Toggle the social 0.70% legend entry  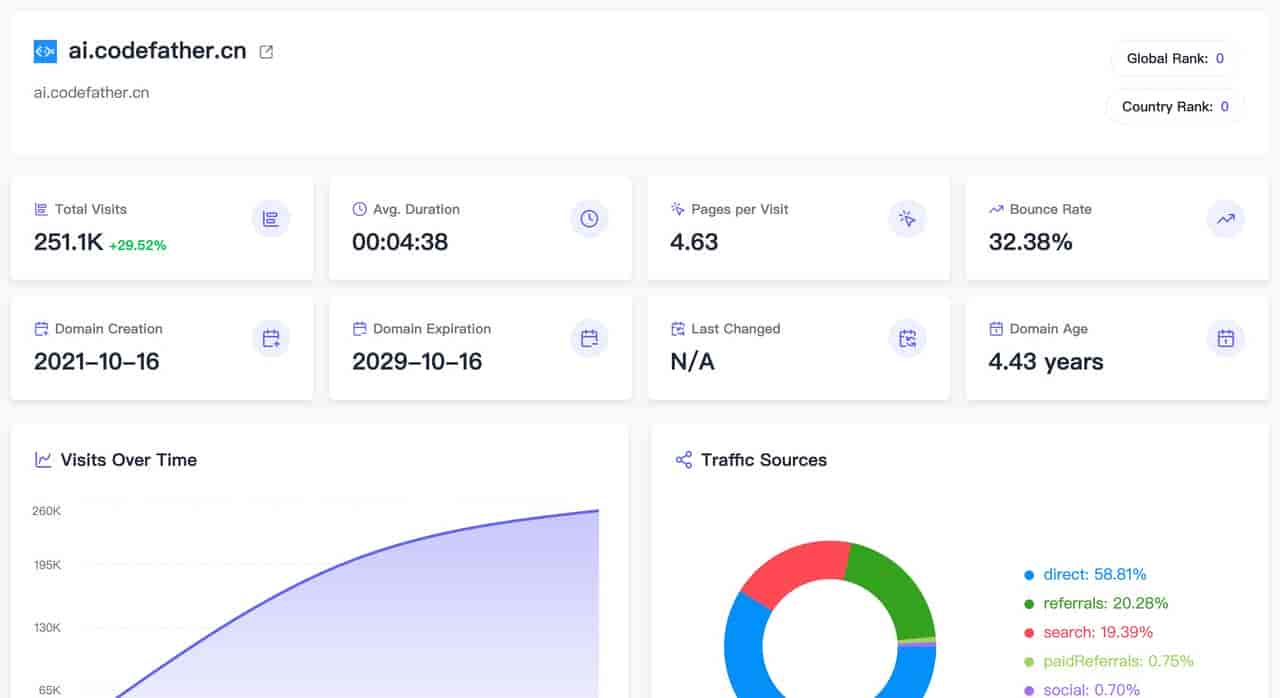click(x=1081, y=690)
